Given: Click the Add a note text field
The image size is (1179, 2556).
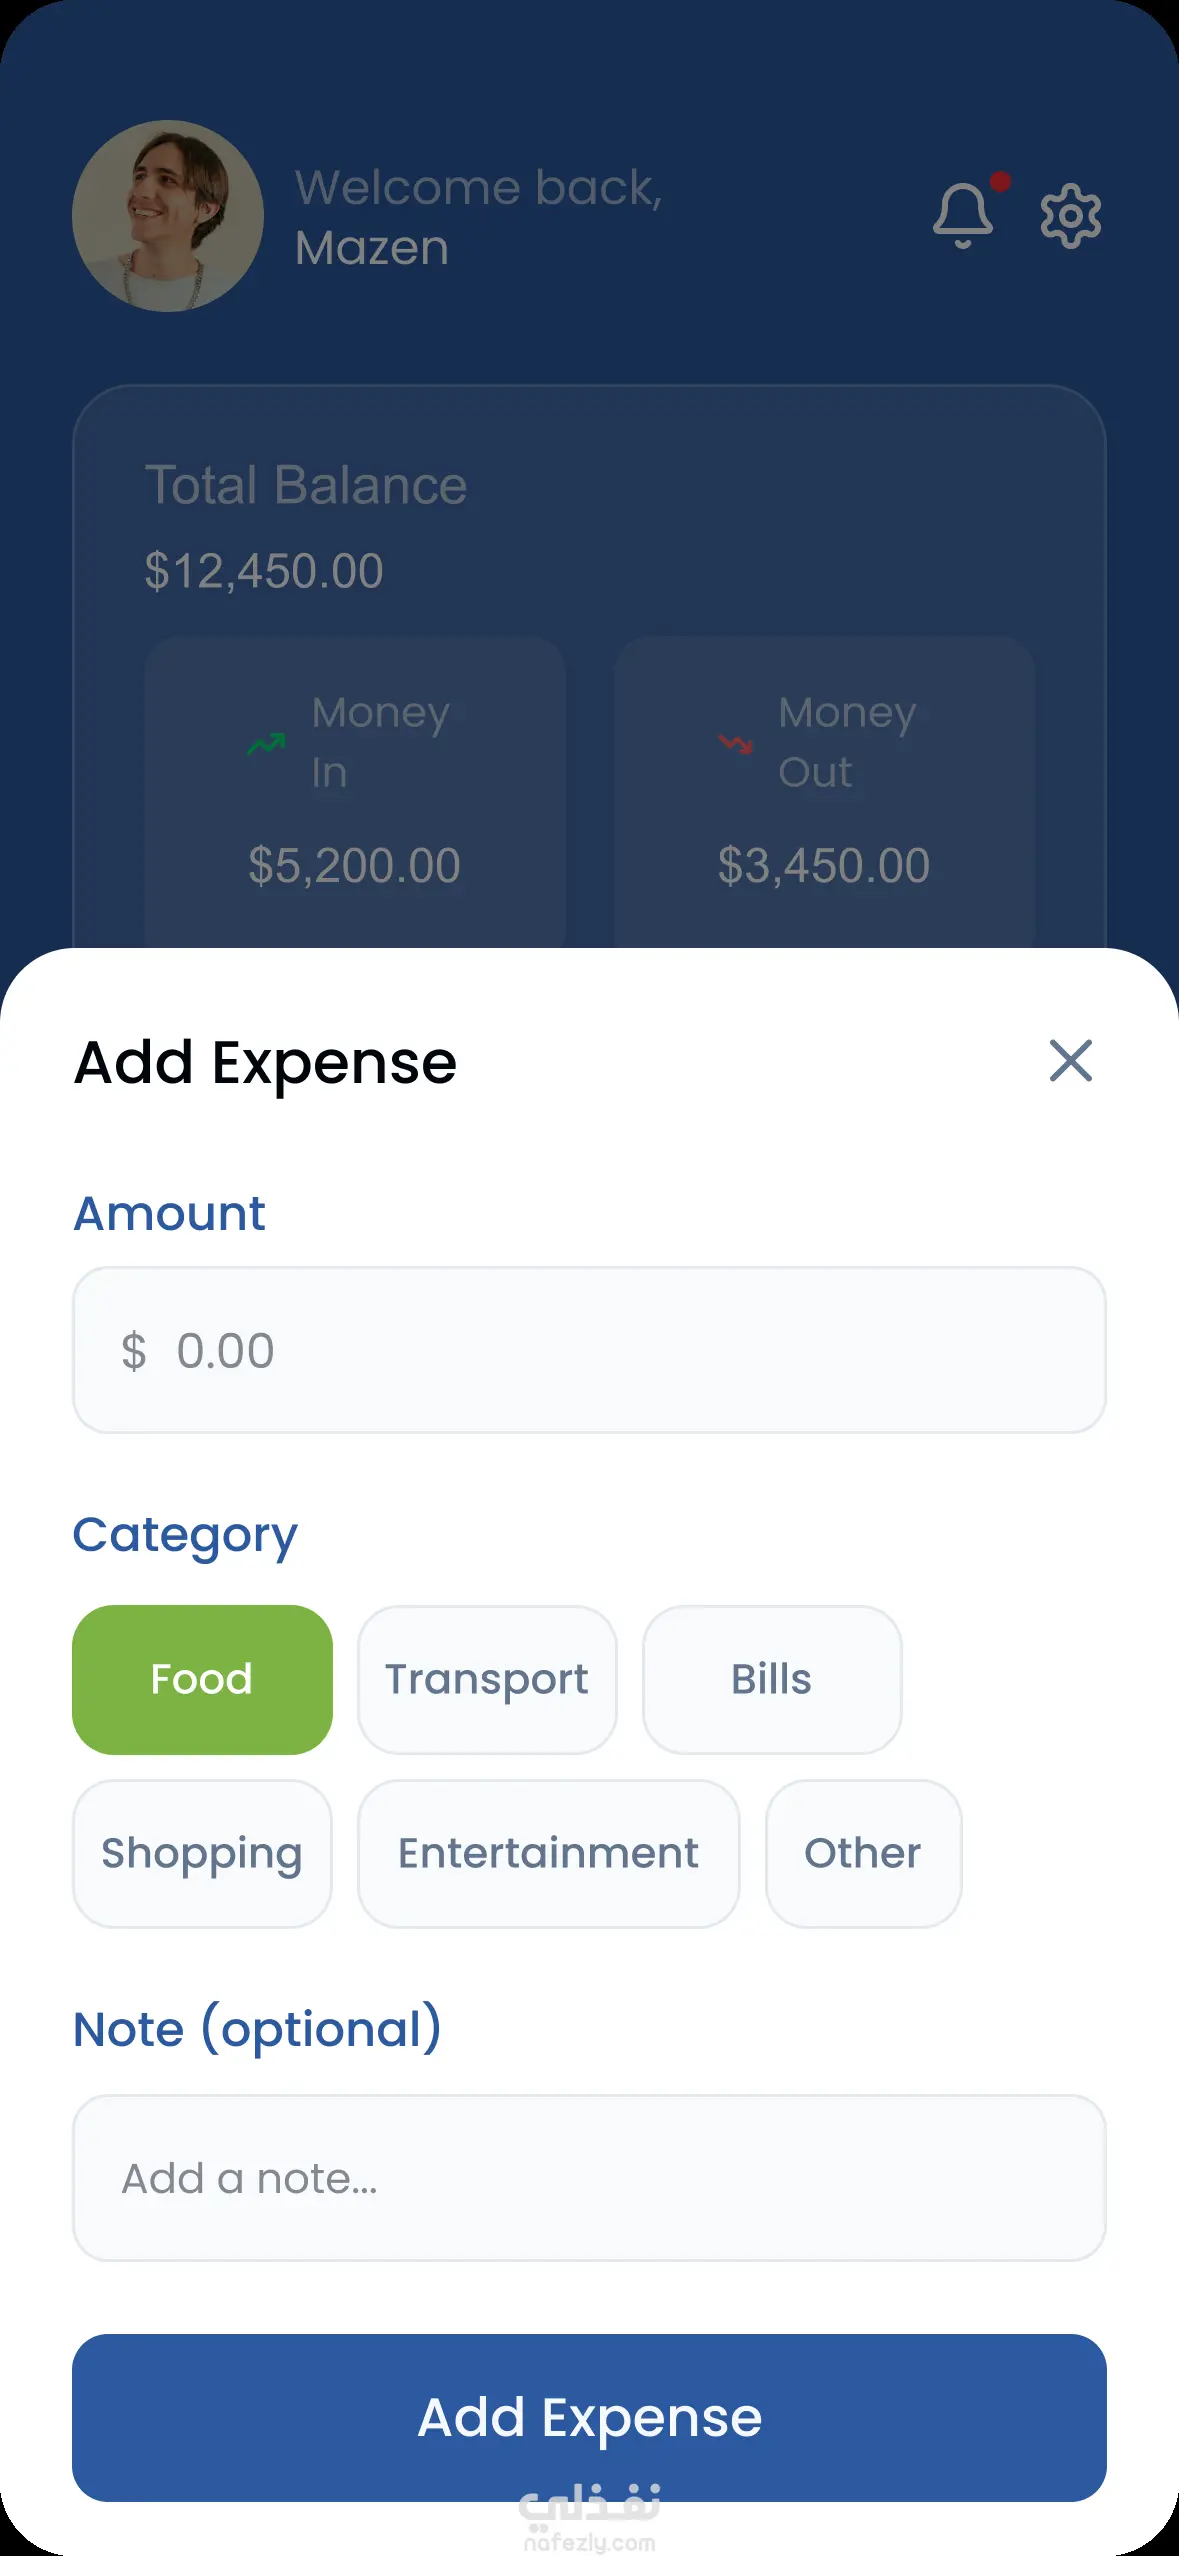Looking at the screenshot, I should coord(589,2178).
